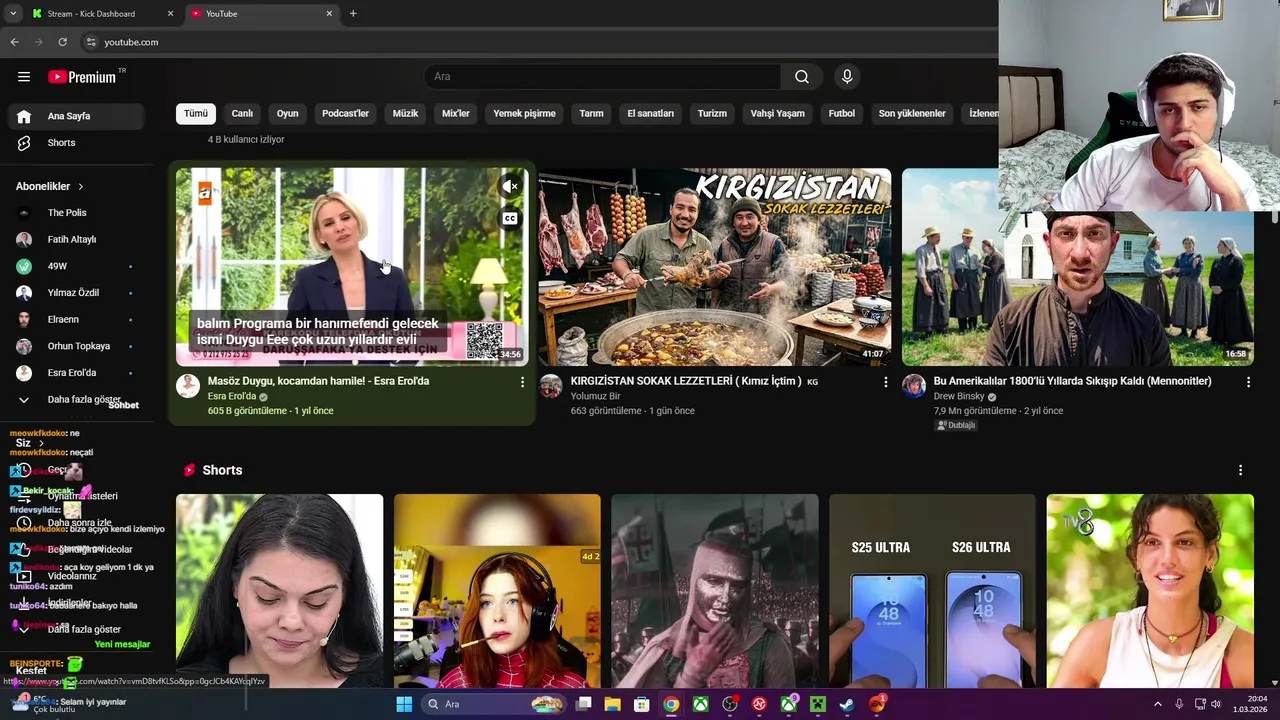Click the Yolumuz Bir channel avatar
Screen dimensions: 1280x720
[551, 386]
